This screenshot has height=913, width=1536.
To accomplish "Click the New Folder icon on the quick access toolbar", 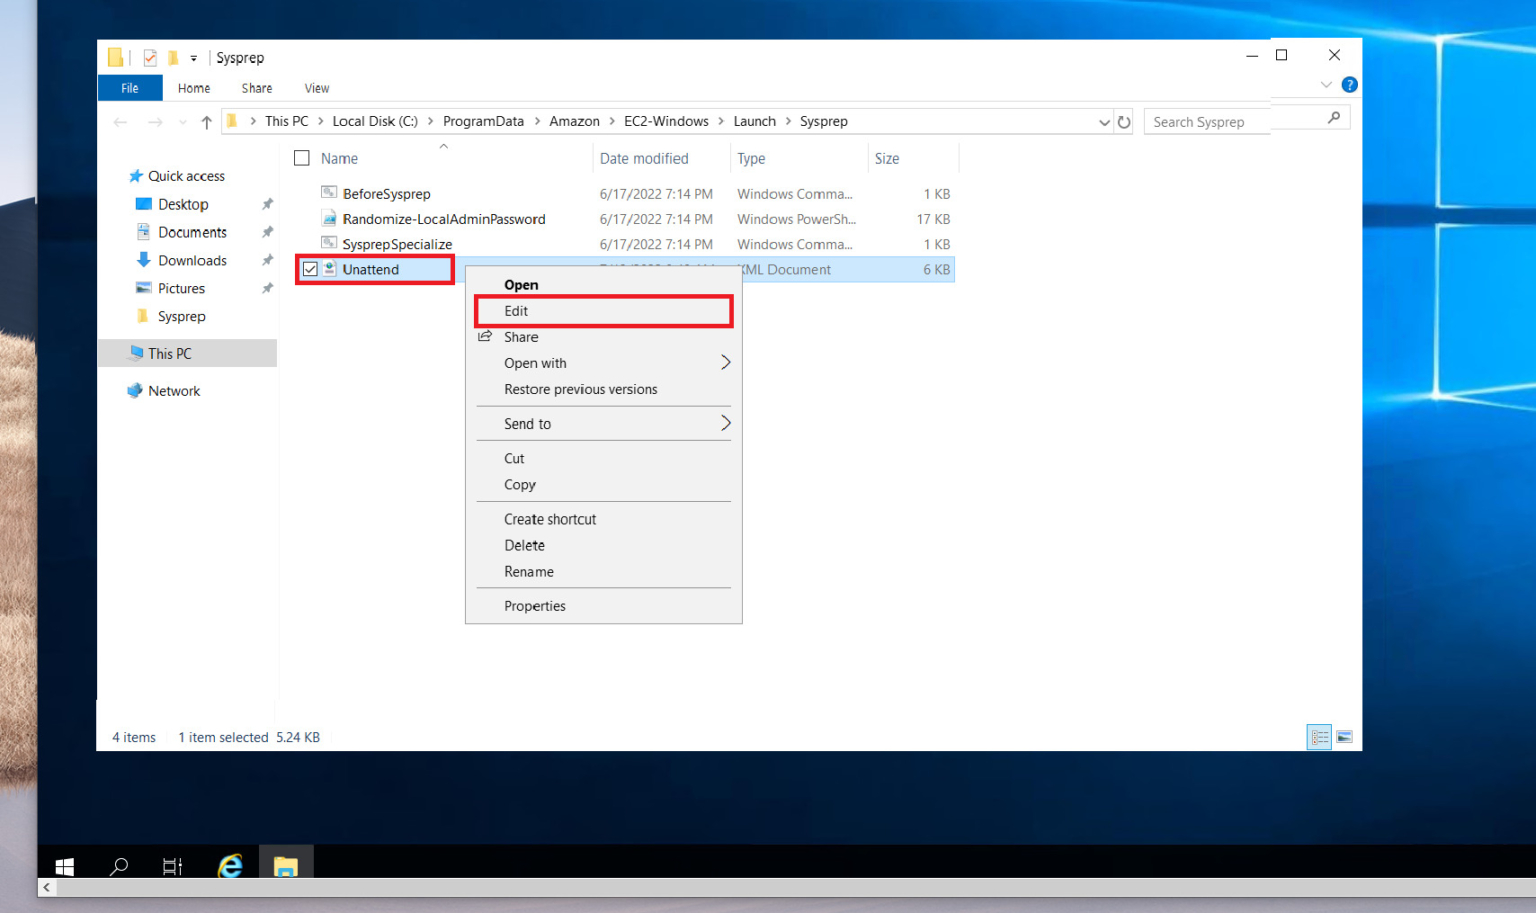I will click(x=173, y=57).
